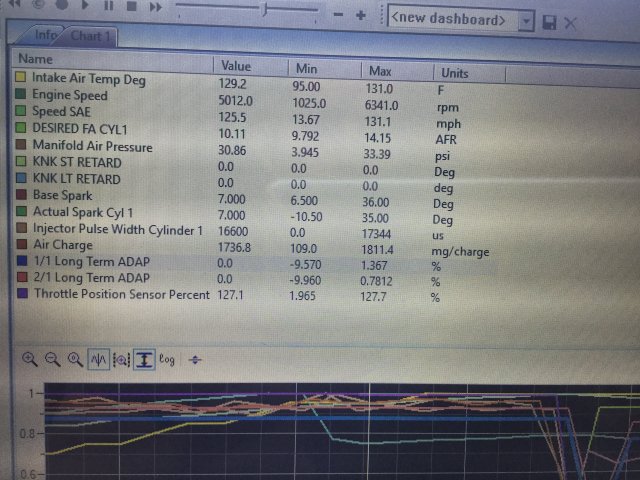The height and width of the screenshot is (480, 640).
Task: Click the playback speed slider handle
Action: coord(263,8)
